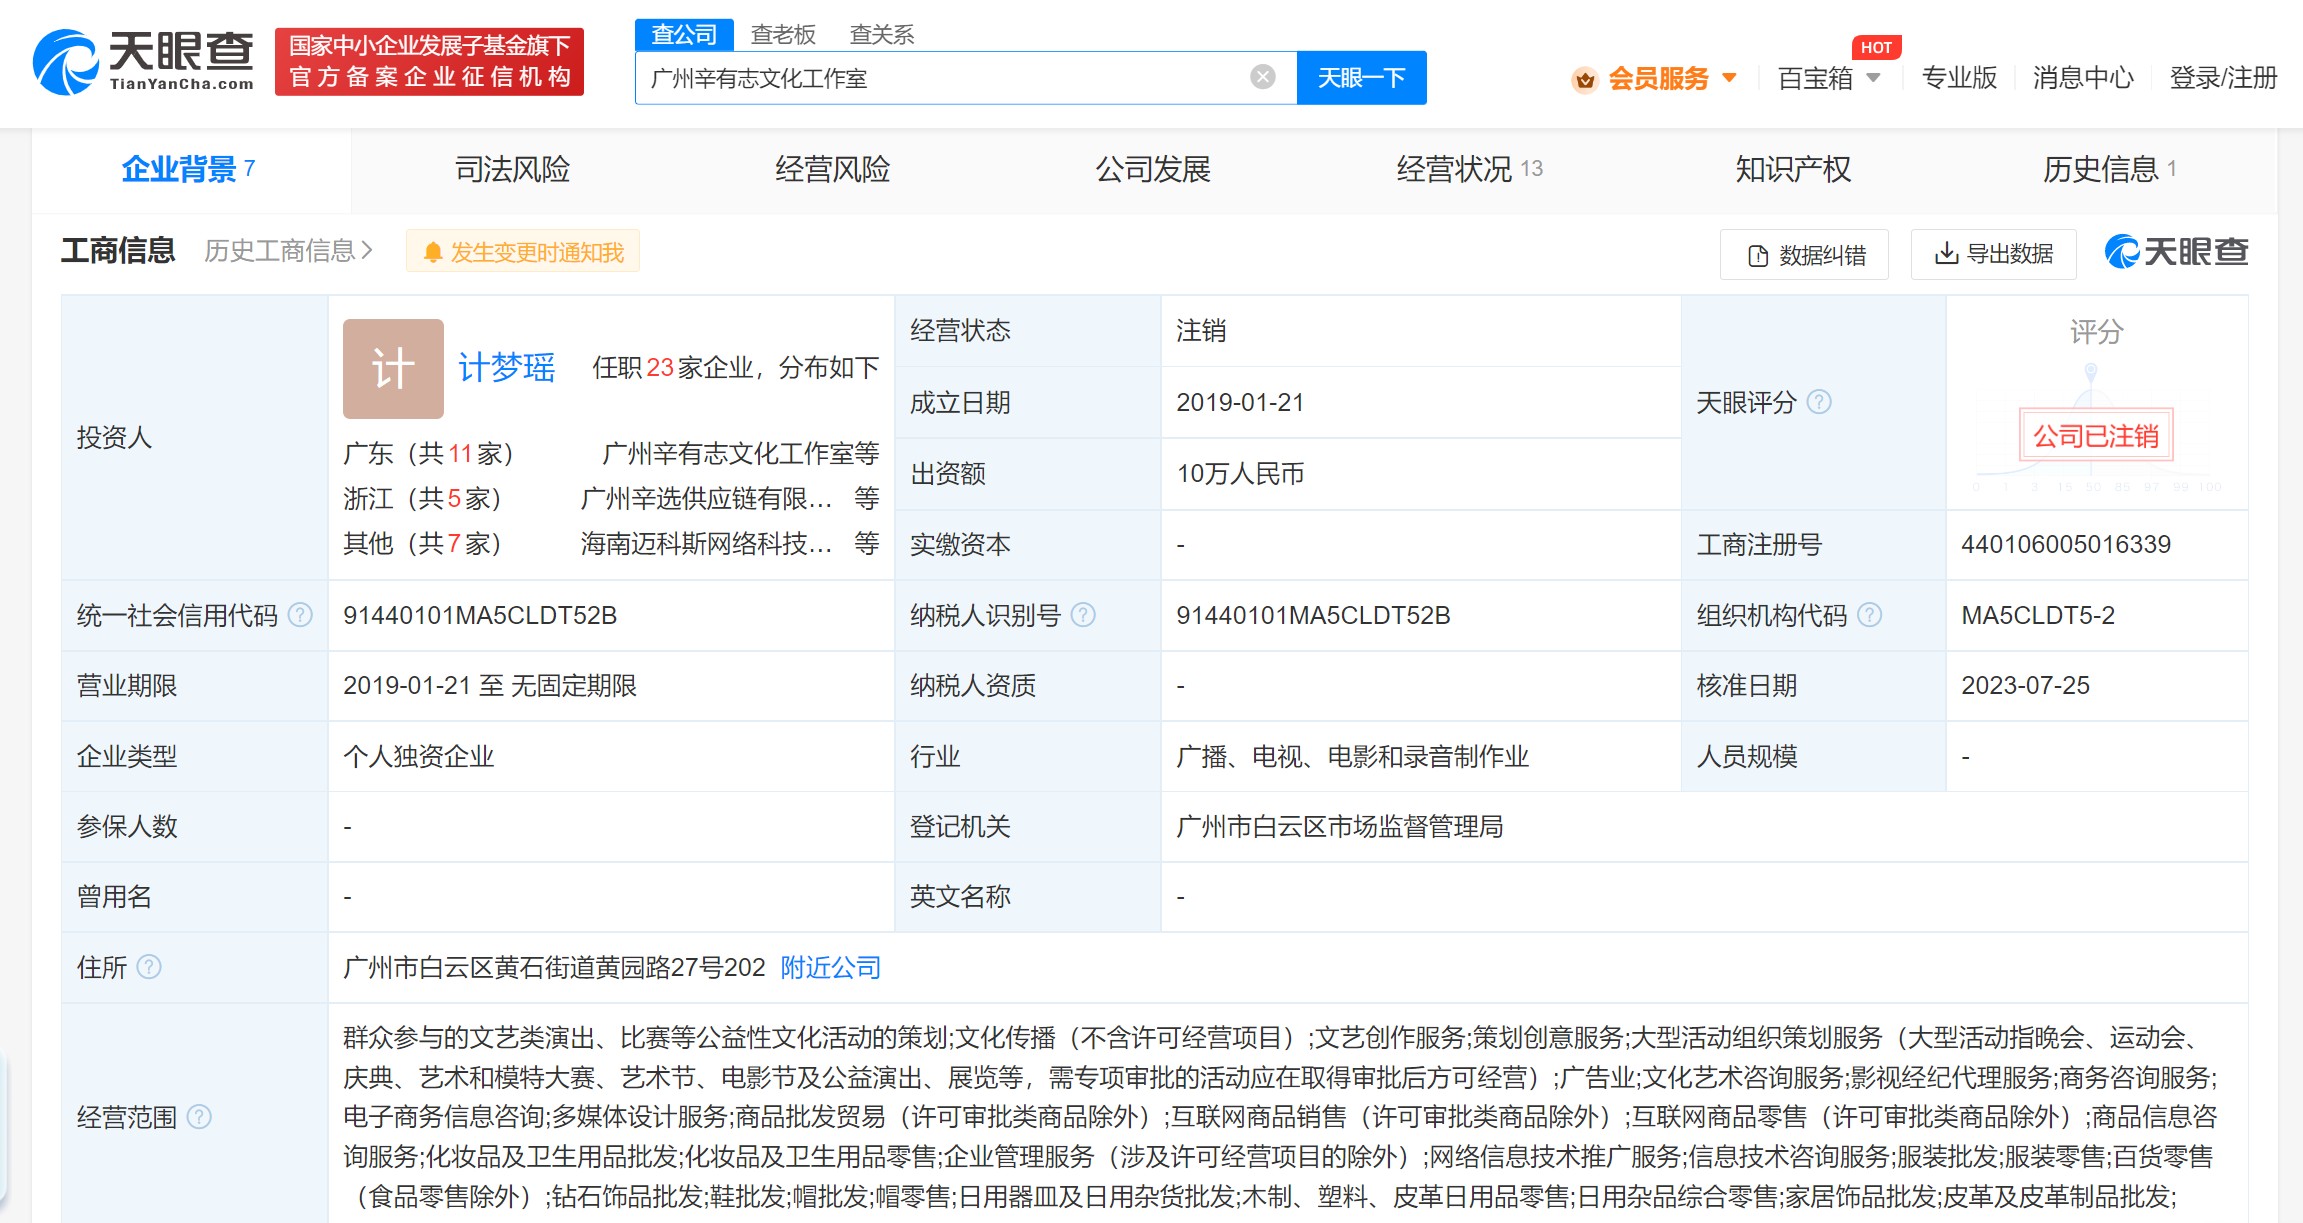Click the help icon beside 统一社会信用代码
Viewport: 2303px width, 1223px height.
pyautogui.click(x=298, y=615)
